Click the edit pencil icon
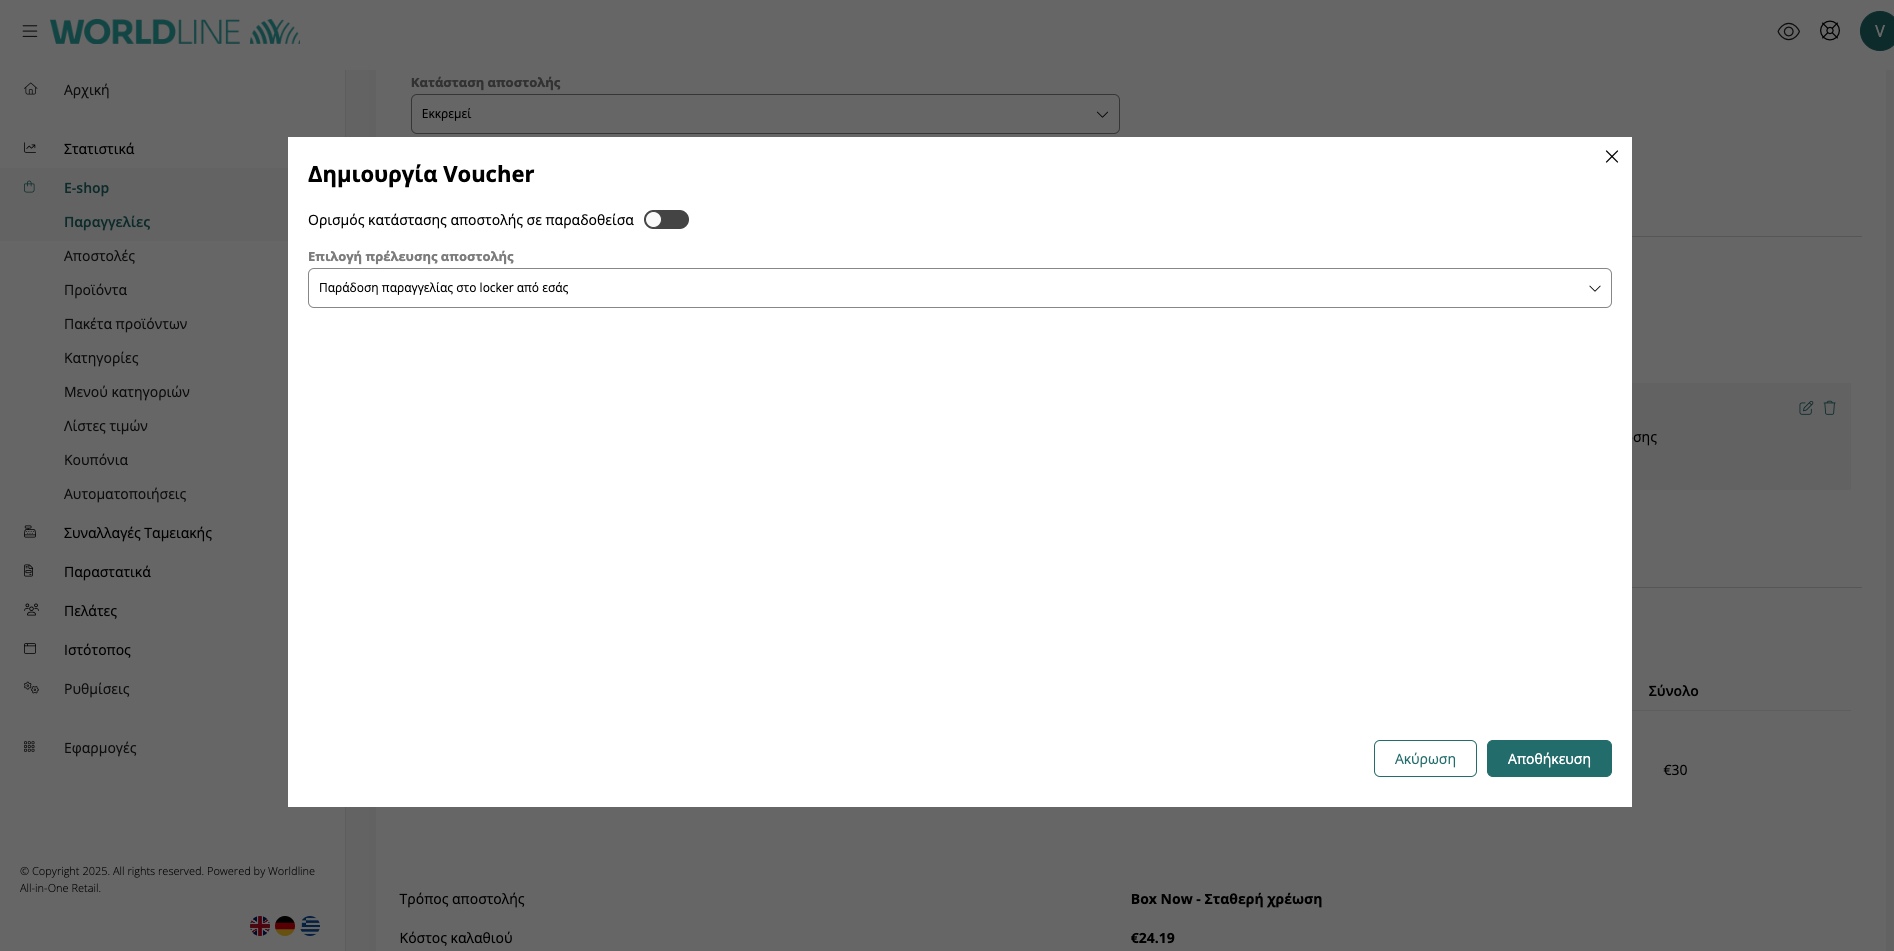1894x951 pixels. (1805, 408)
